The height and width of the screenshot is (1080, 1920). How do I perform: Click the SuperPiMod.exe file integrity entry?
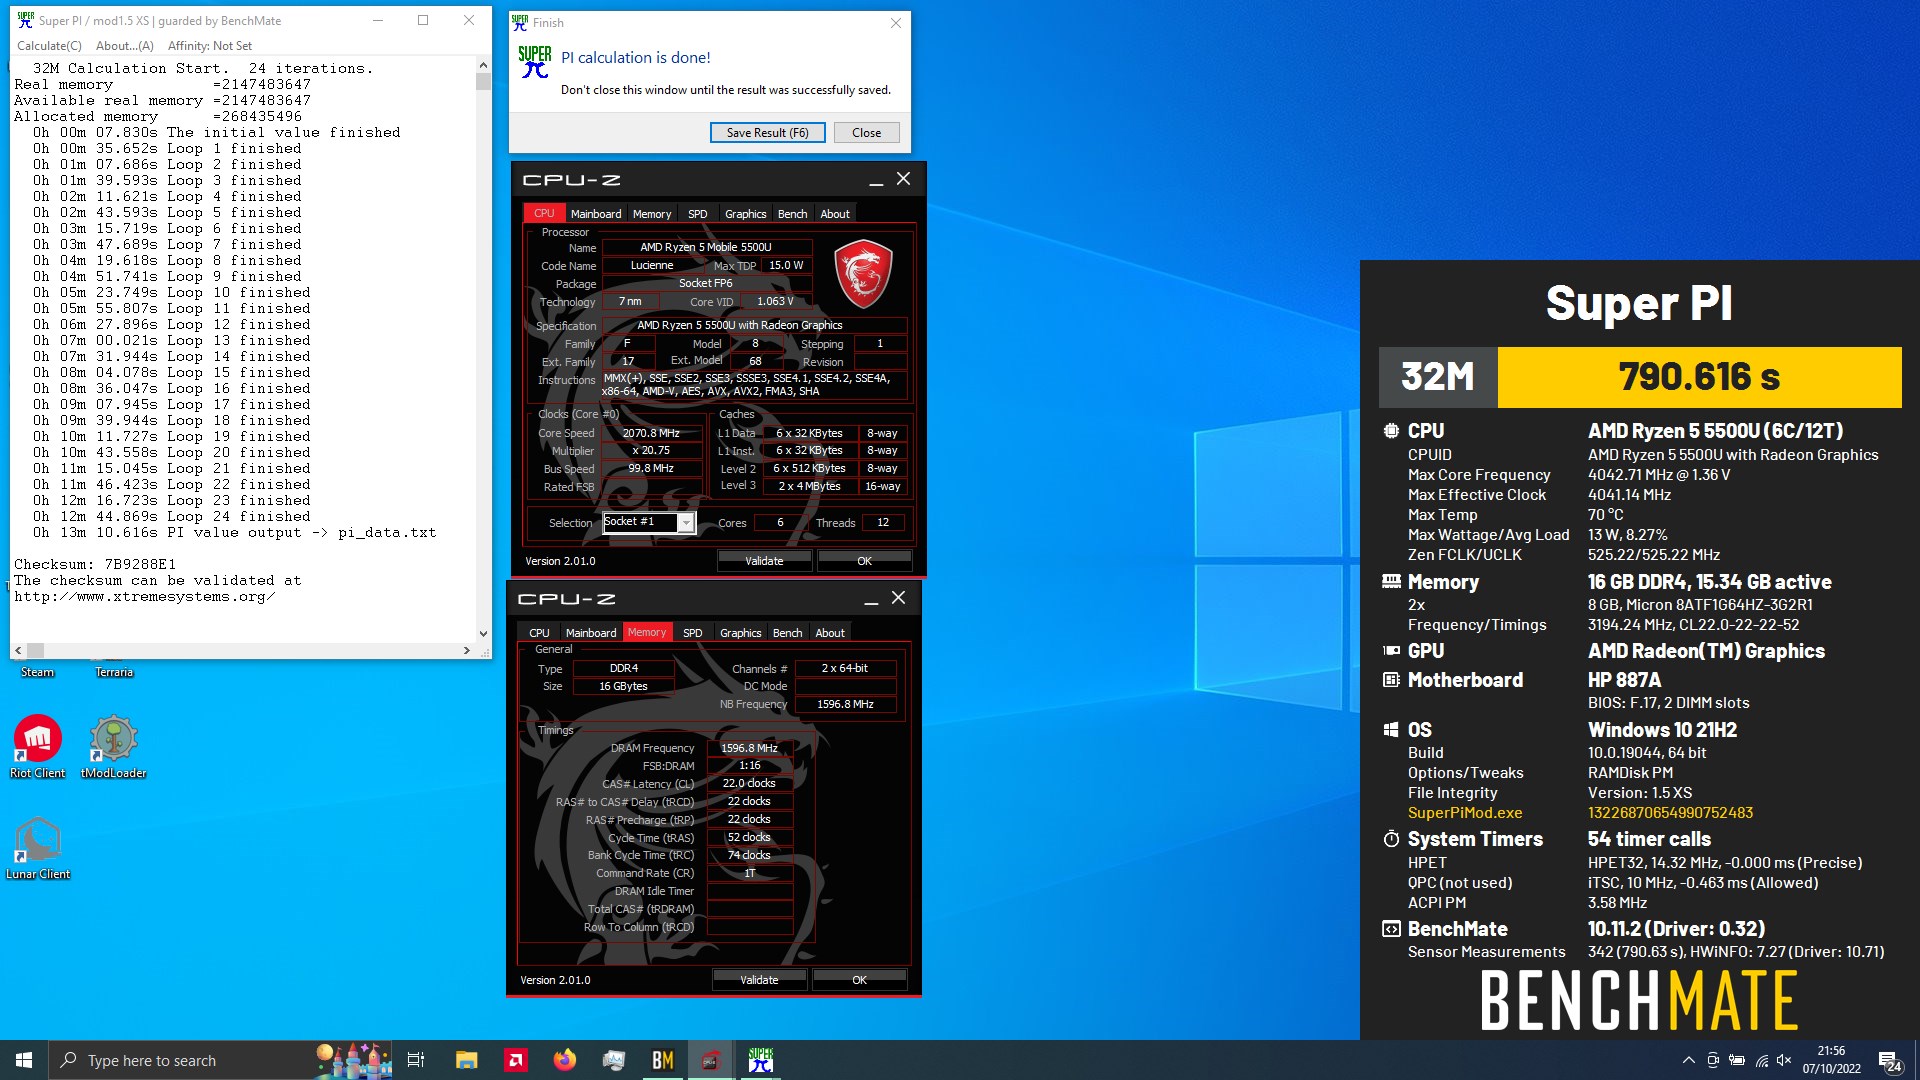tap(1465, 813)
